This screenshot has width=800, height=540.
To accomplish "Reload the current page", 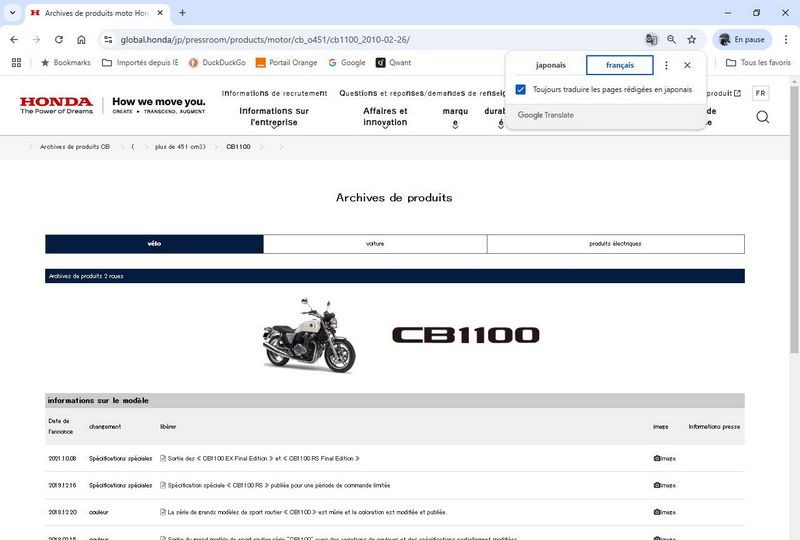I will [x=59, y=39].
